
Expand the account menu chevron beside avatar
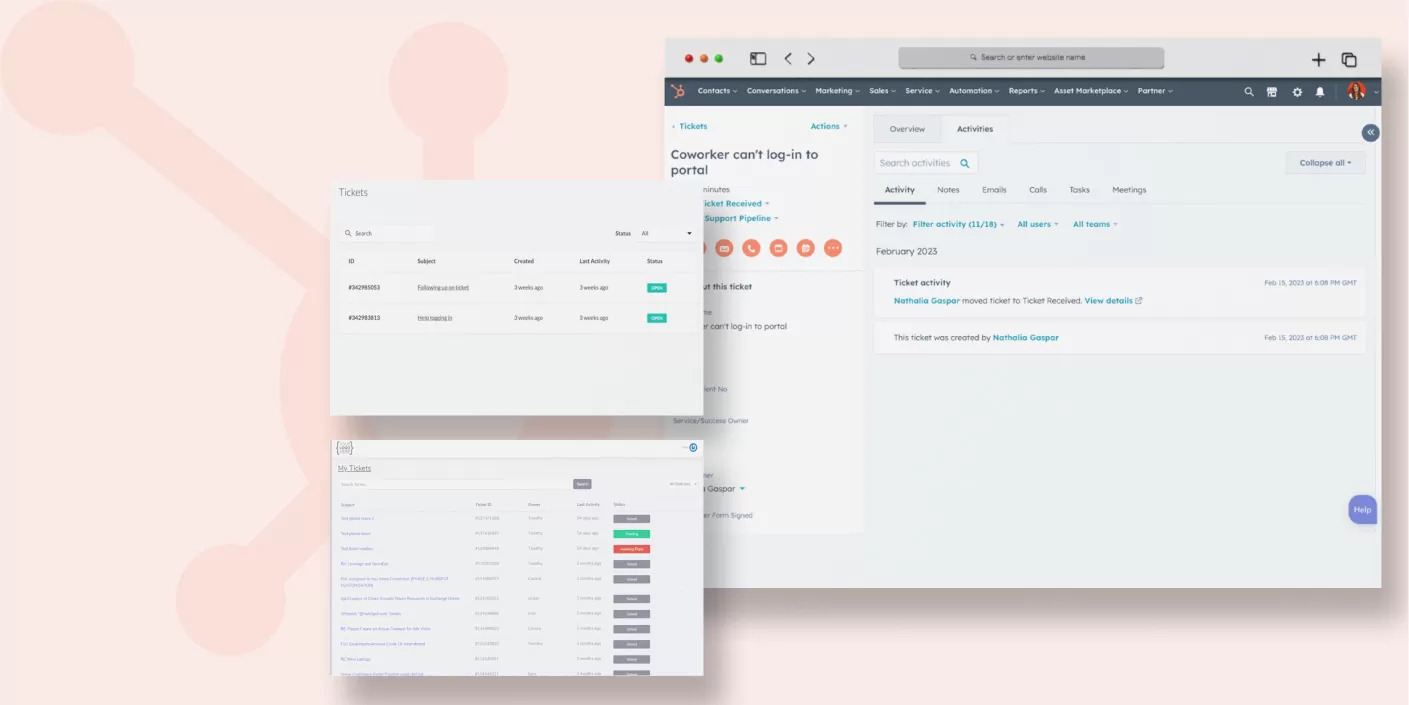tap(1375, 92)
